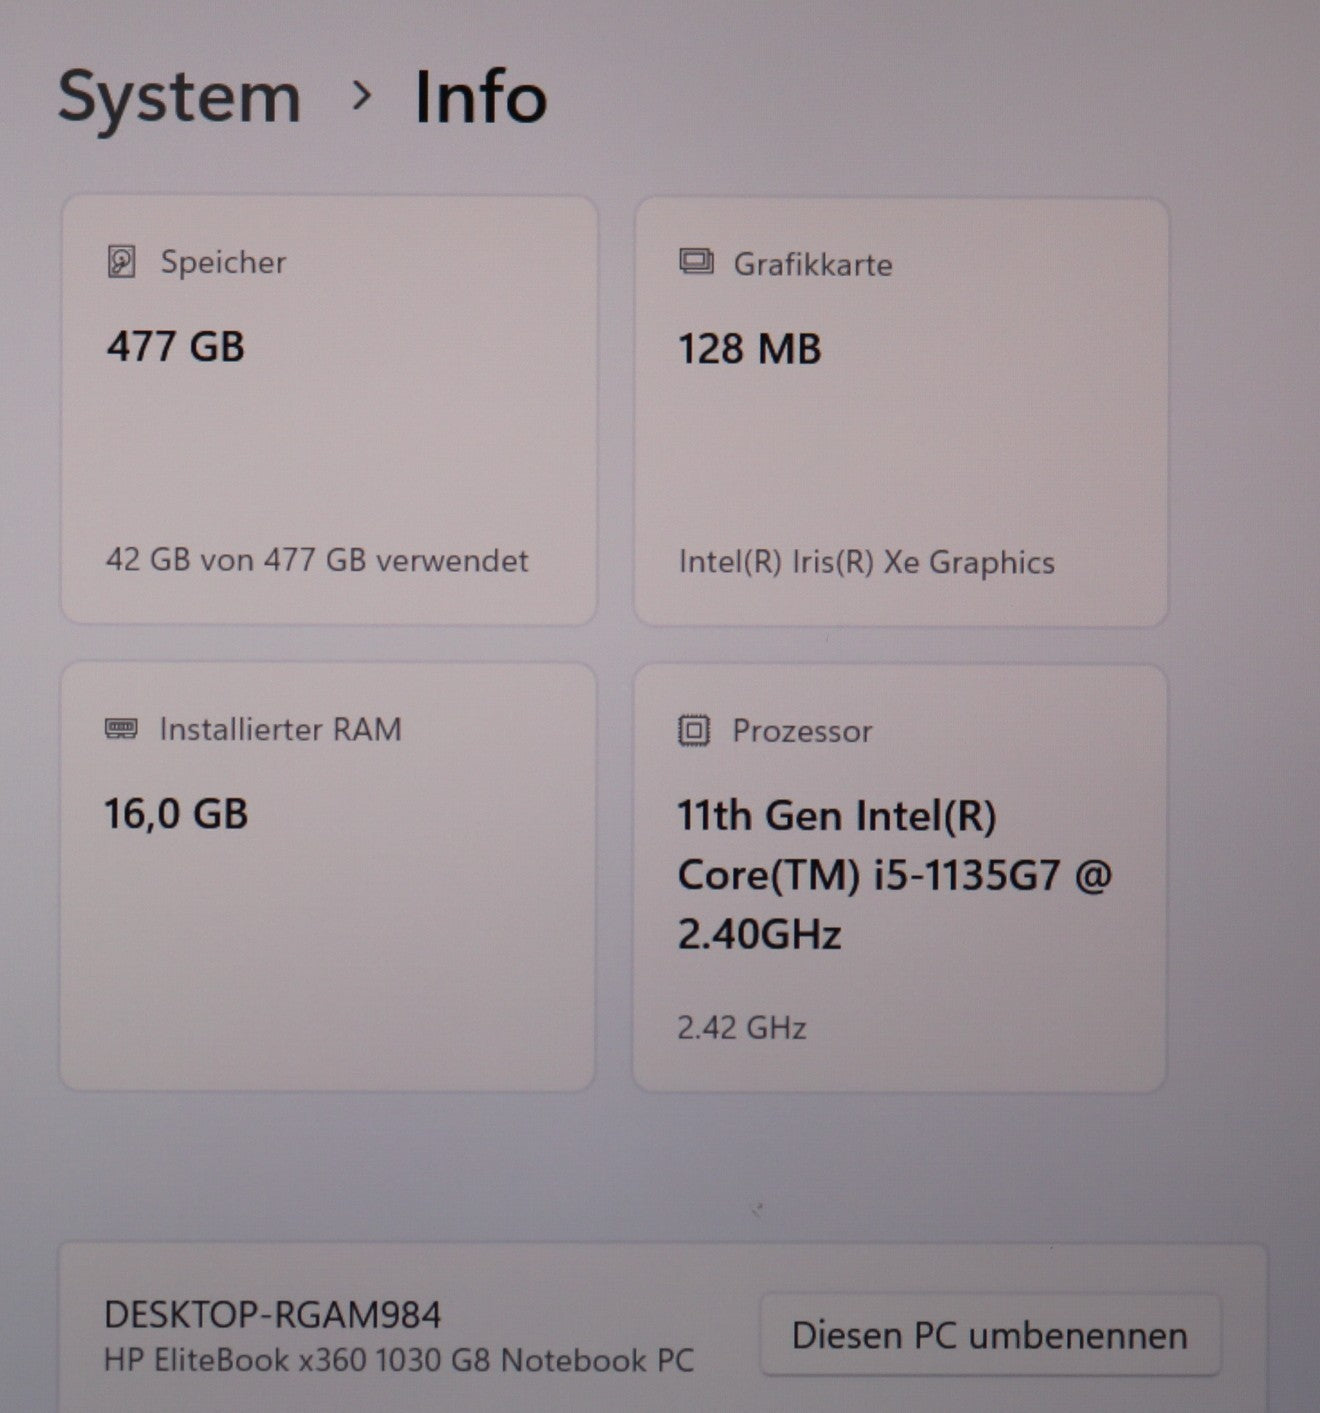Select the 128 MB graphics memory value
1320x1413 pixels.
pyautogui.click(x=749, y=350)
